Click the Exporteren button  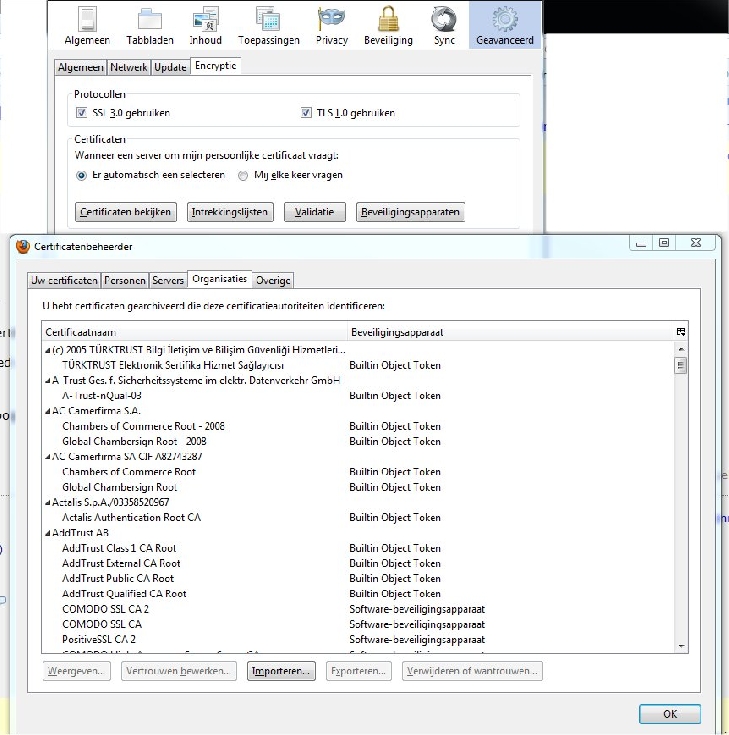click(359, 671)
